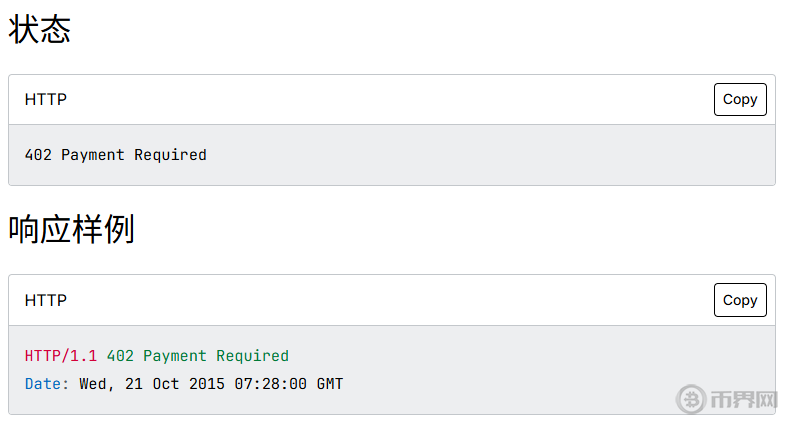
Task: Click the 2015 year in date line
Action: tap(207, 384)
